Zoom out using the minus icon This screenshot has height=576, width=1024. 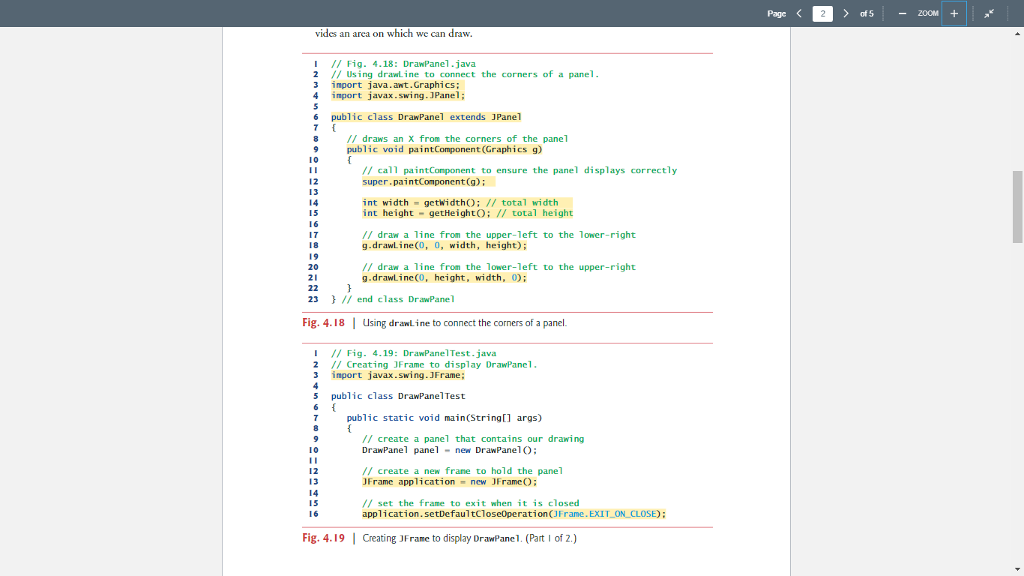tap(900, 13)
